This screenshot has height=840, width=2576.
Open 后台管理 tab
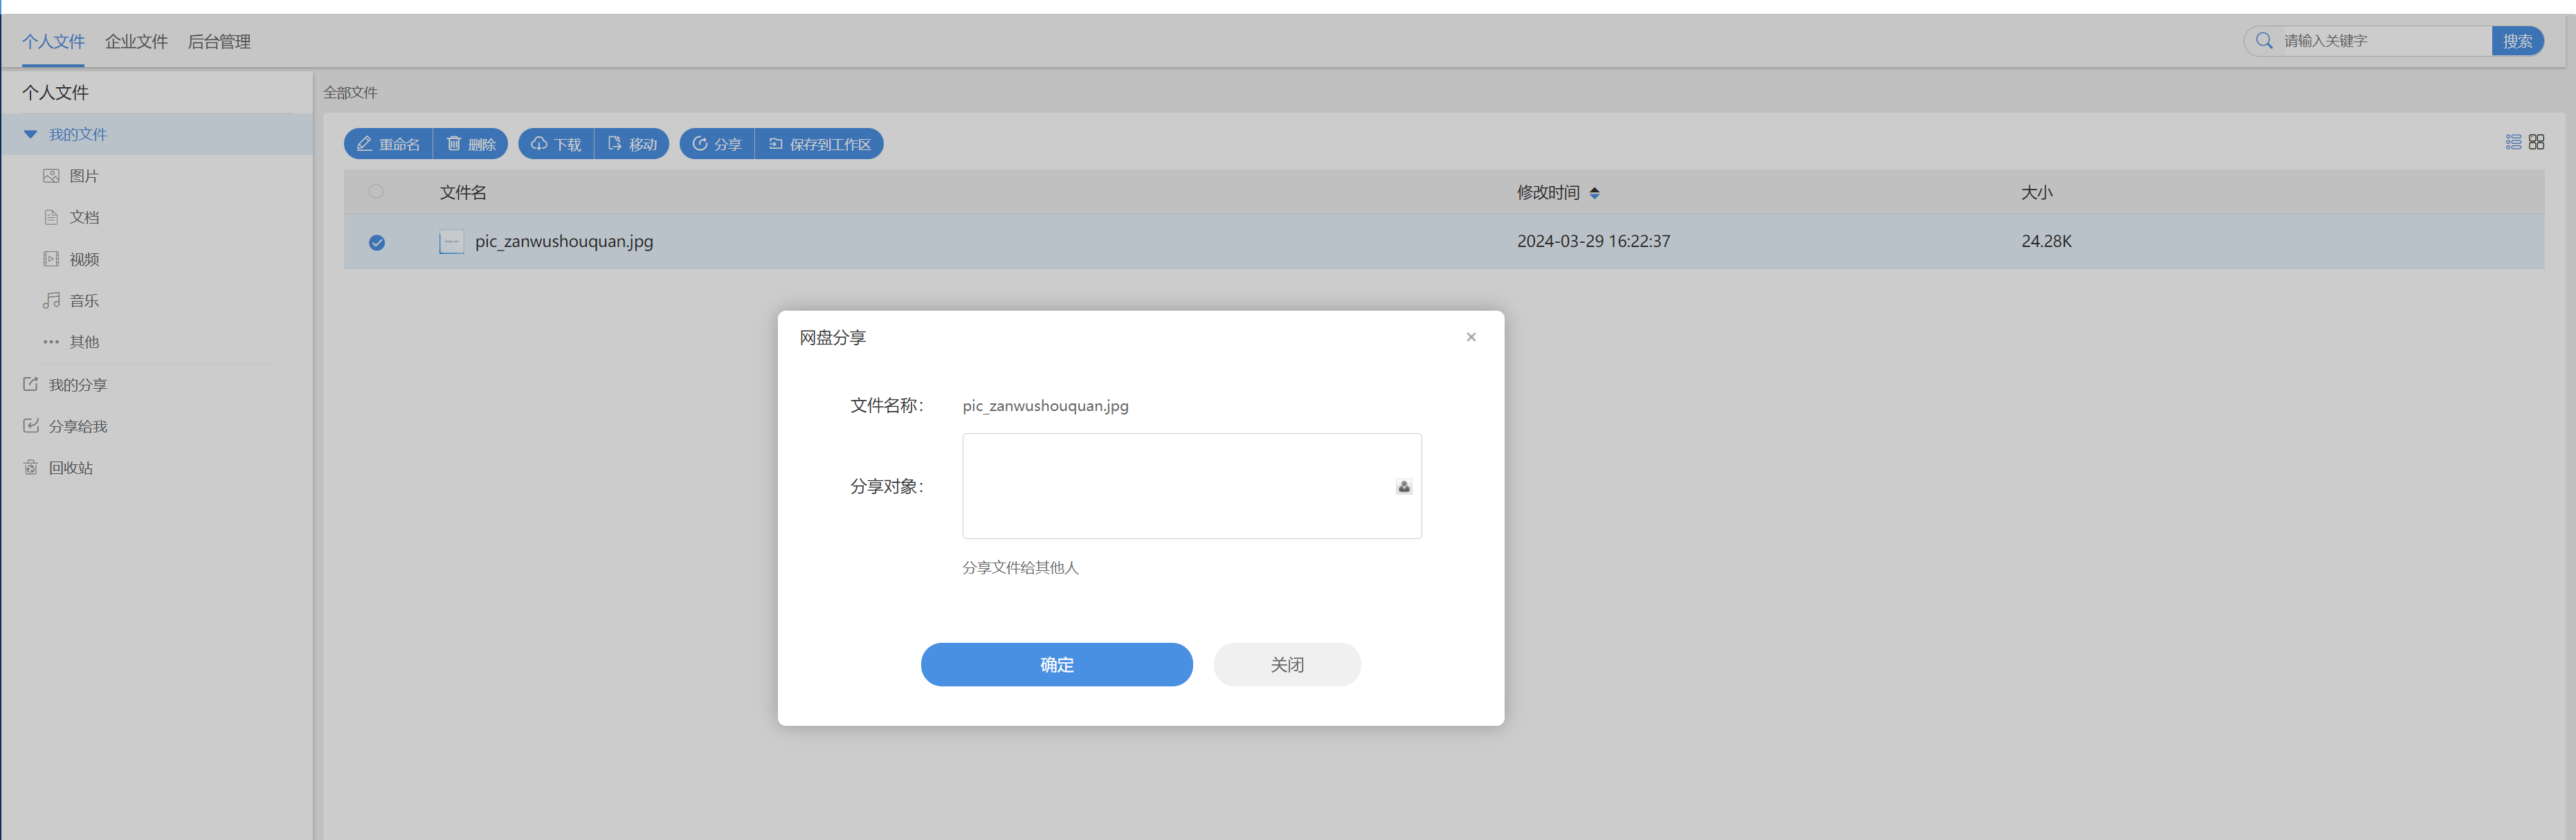(219, 42)
